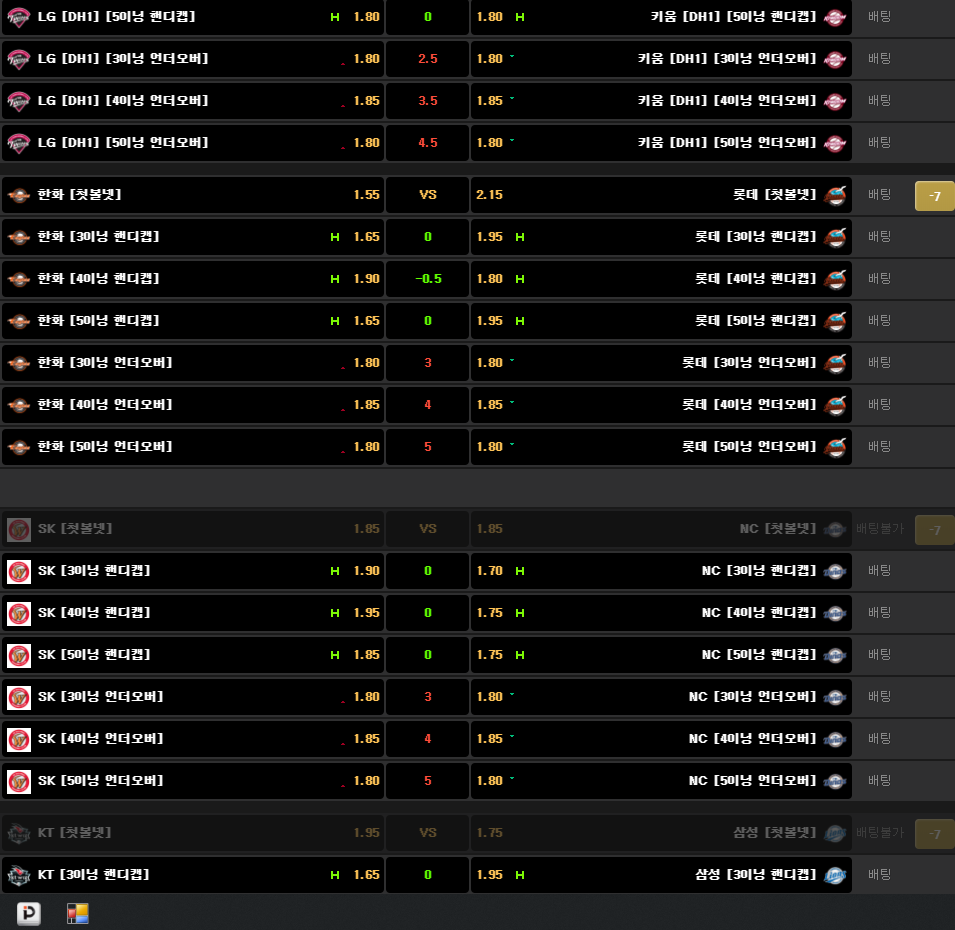The width and height of the screenshot is (955, 930).
Task: Click VS cell in 한화 롯데 첫볼넷 row
Action: (x=427, y=195)
